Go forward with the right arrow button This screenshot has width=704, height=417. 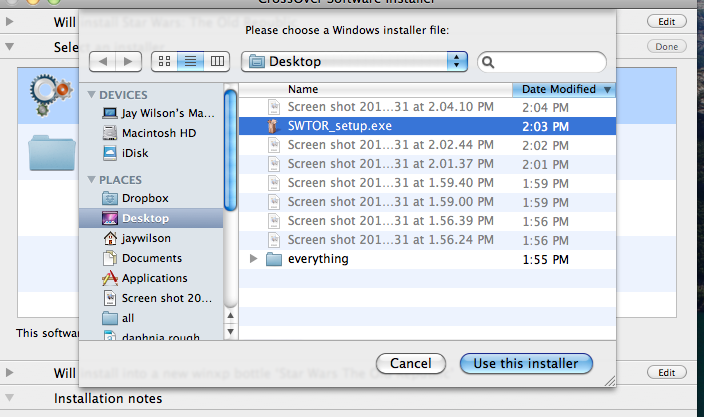pyautogui.click(x=128, y=61)
